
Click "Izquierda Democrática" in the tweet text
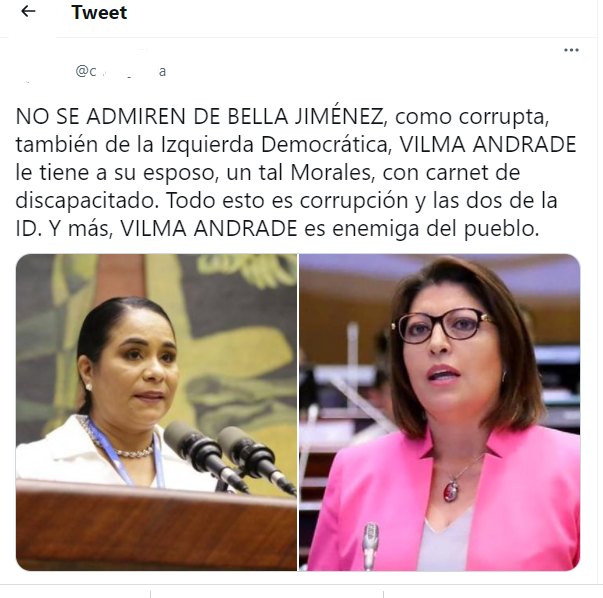(x=274, y=145)
